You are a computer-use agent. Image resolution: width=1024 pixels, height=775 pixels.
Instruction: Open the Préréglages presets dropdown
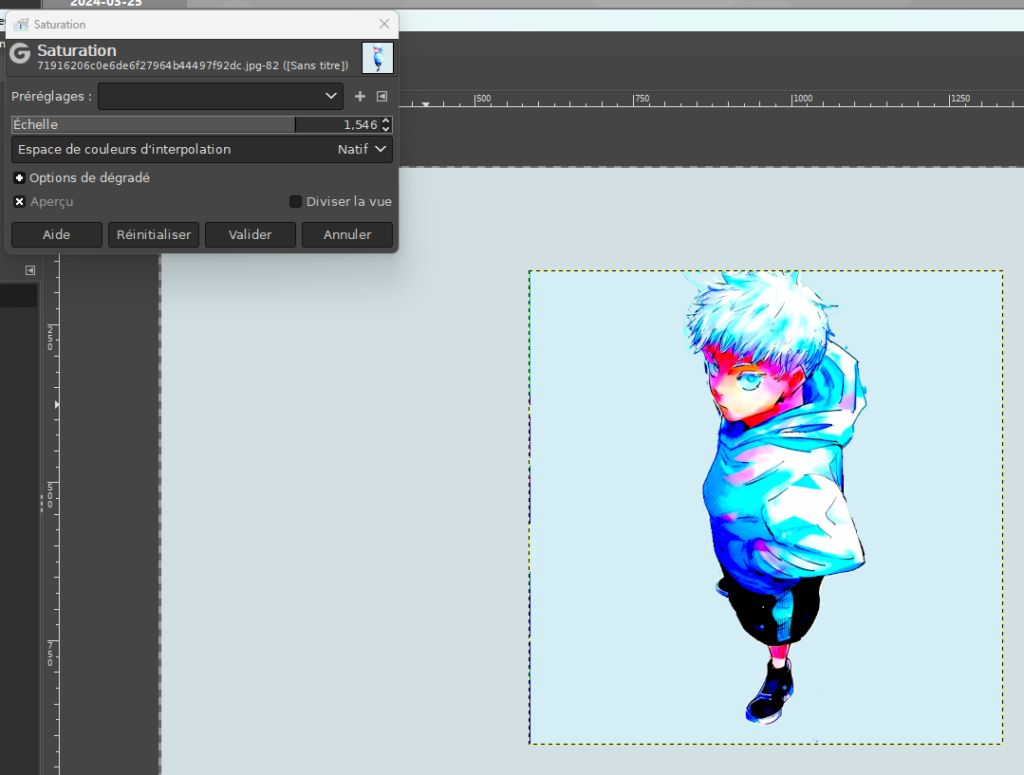point(221,96)
